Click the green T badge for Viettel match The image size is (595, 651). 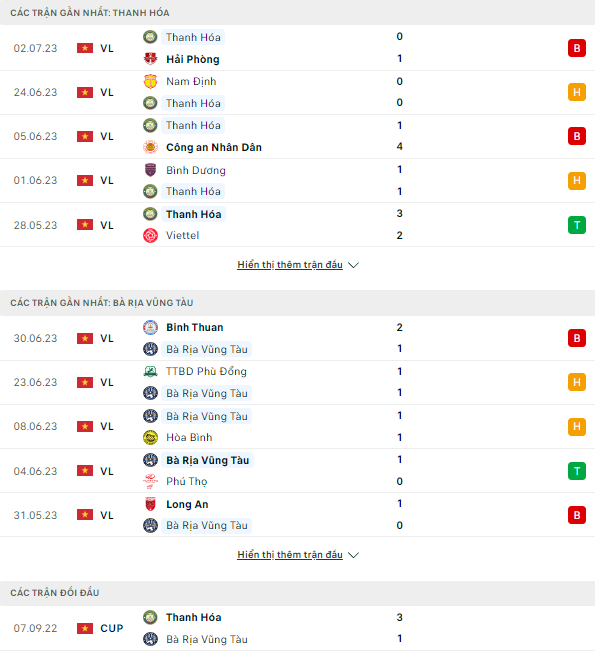577,225
